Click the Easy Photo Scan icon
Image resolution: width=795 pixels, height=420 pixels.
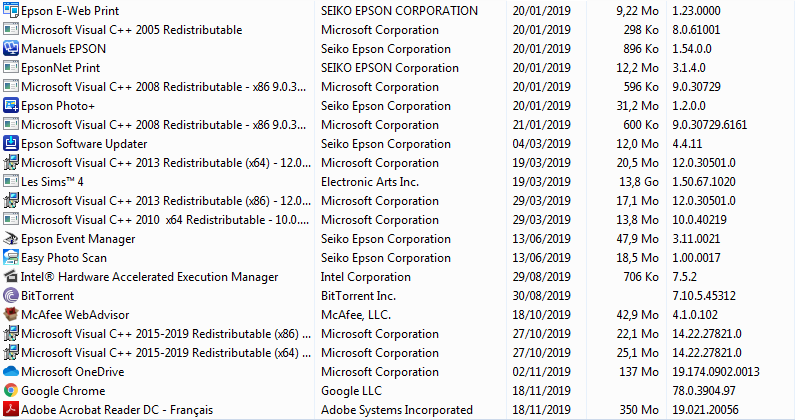point(11,258)
